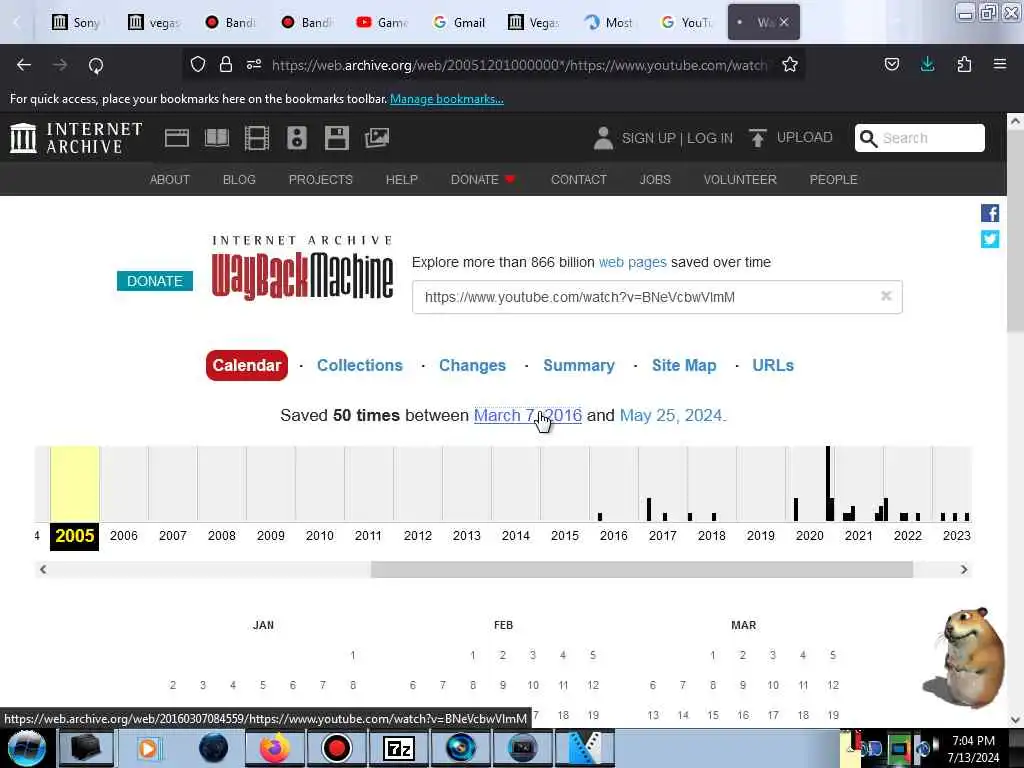Image resolution: width=1024 pixels, height=768 pixels.
Task: Click the BLOG menu item
Action: coord(239,180)
